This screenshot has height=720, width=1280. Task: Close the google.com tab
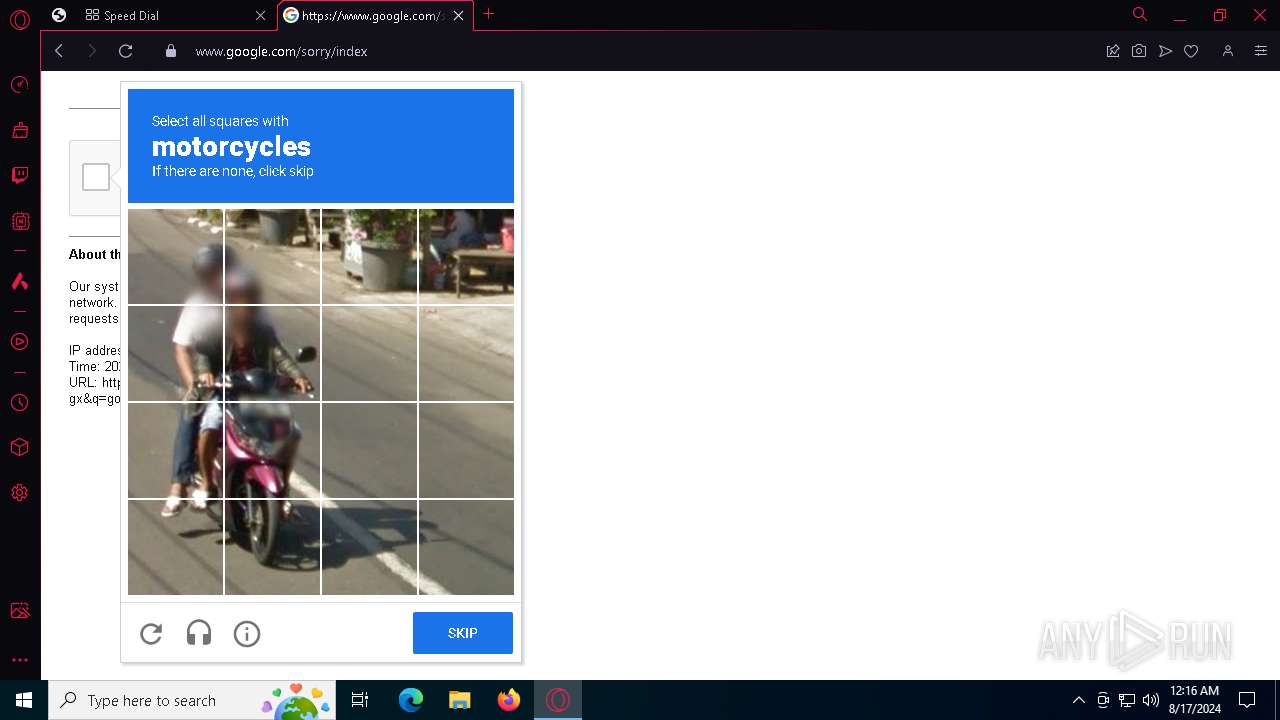coord(459,16)
